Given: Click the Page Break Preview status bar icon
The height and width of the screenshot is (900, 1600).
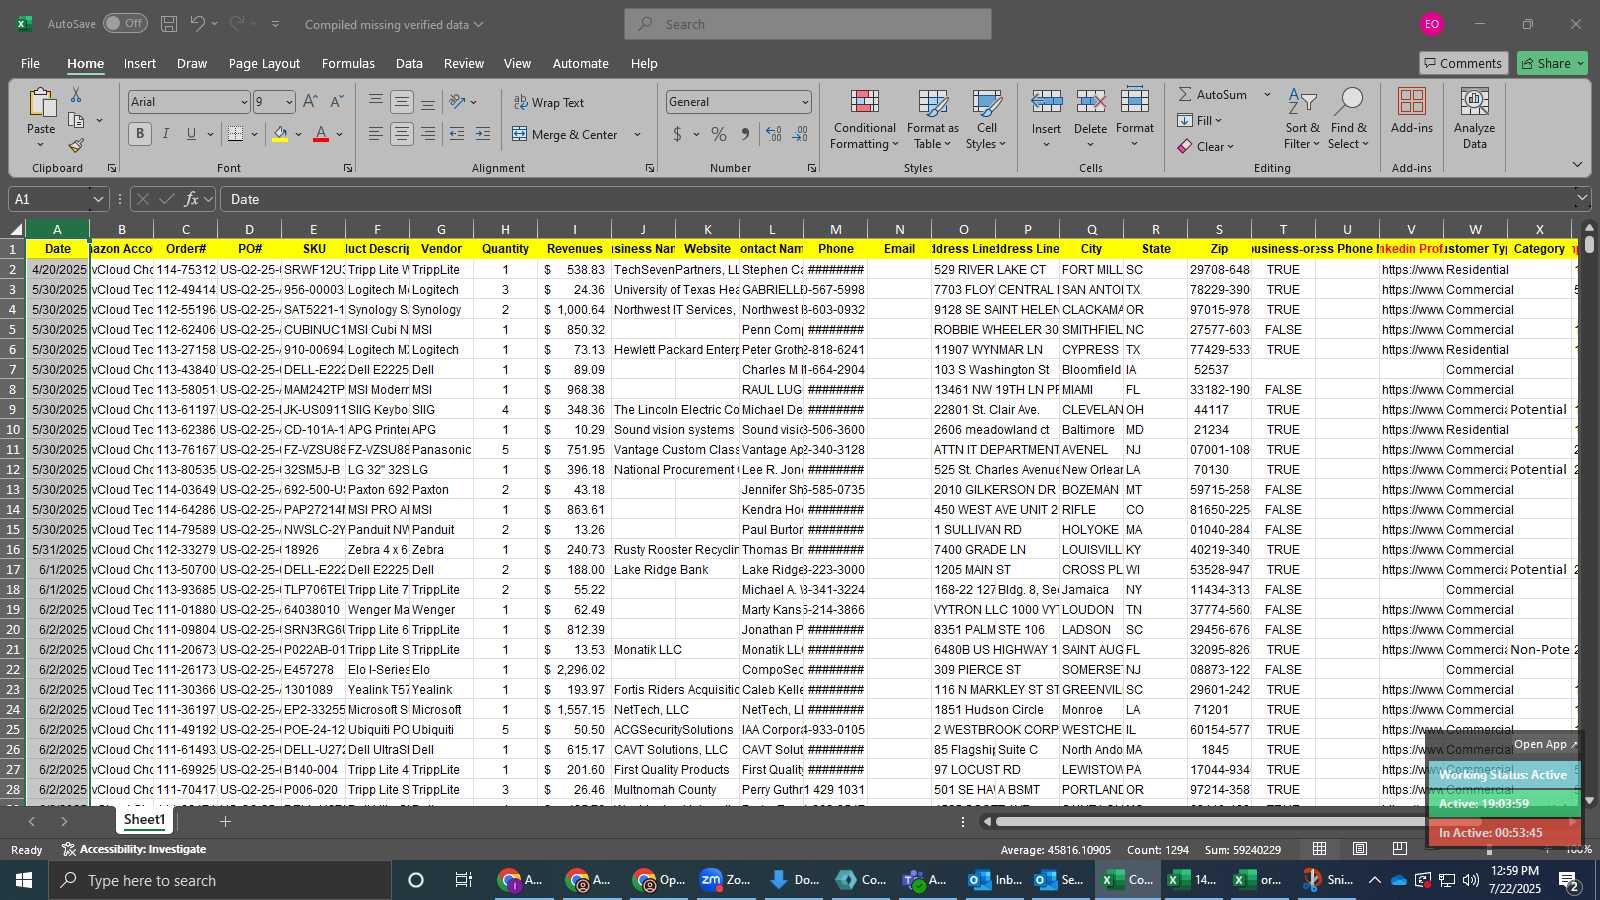Looking at the screenshot, I should pos(1399,849).
